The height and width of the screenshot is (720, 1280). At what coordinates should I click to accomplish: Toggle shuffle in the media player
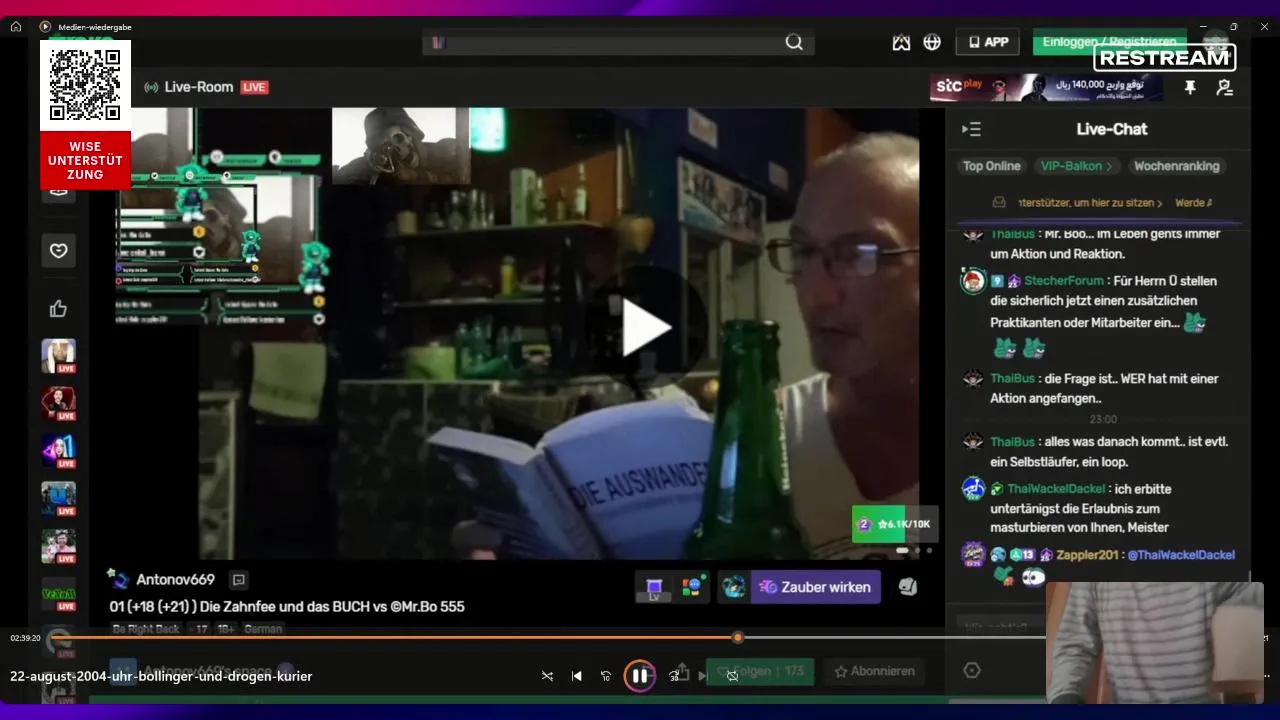547,676
